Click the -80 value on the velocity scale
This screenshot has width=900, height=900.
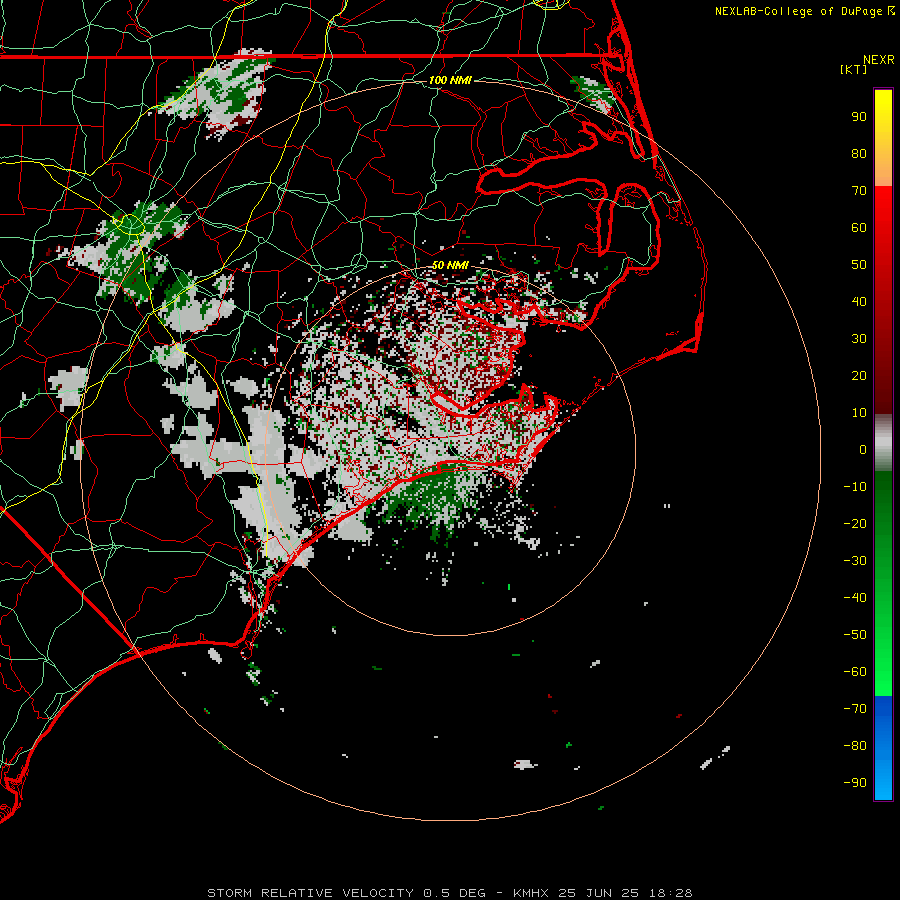click(855, 746)
